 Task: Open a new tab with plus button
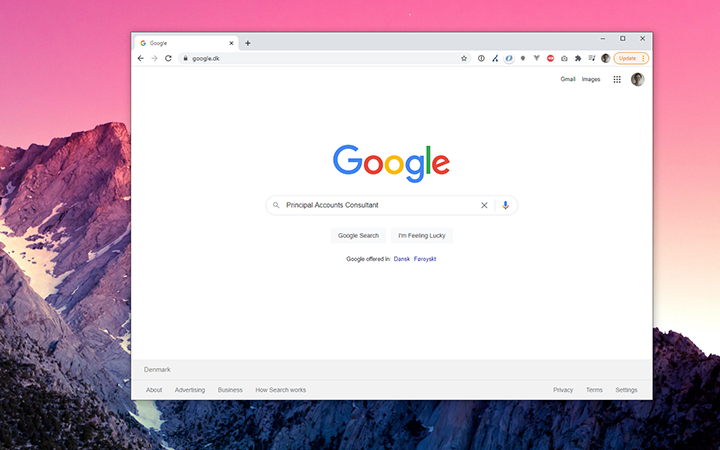click(x=248, y=43)
